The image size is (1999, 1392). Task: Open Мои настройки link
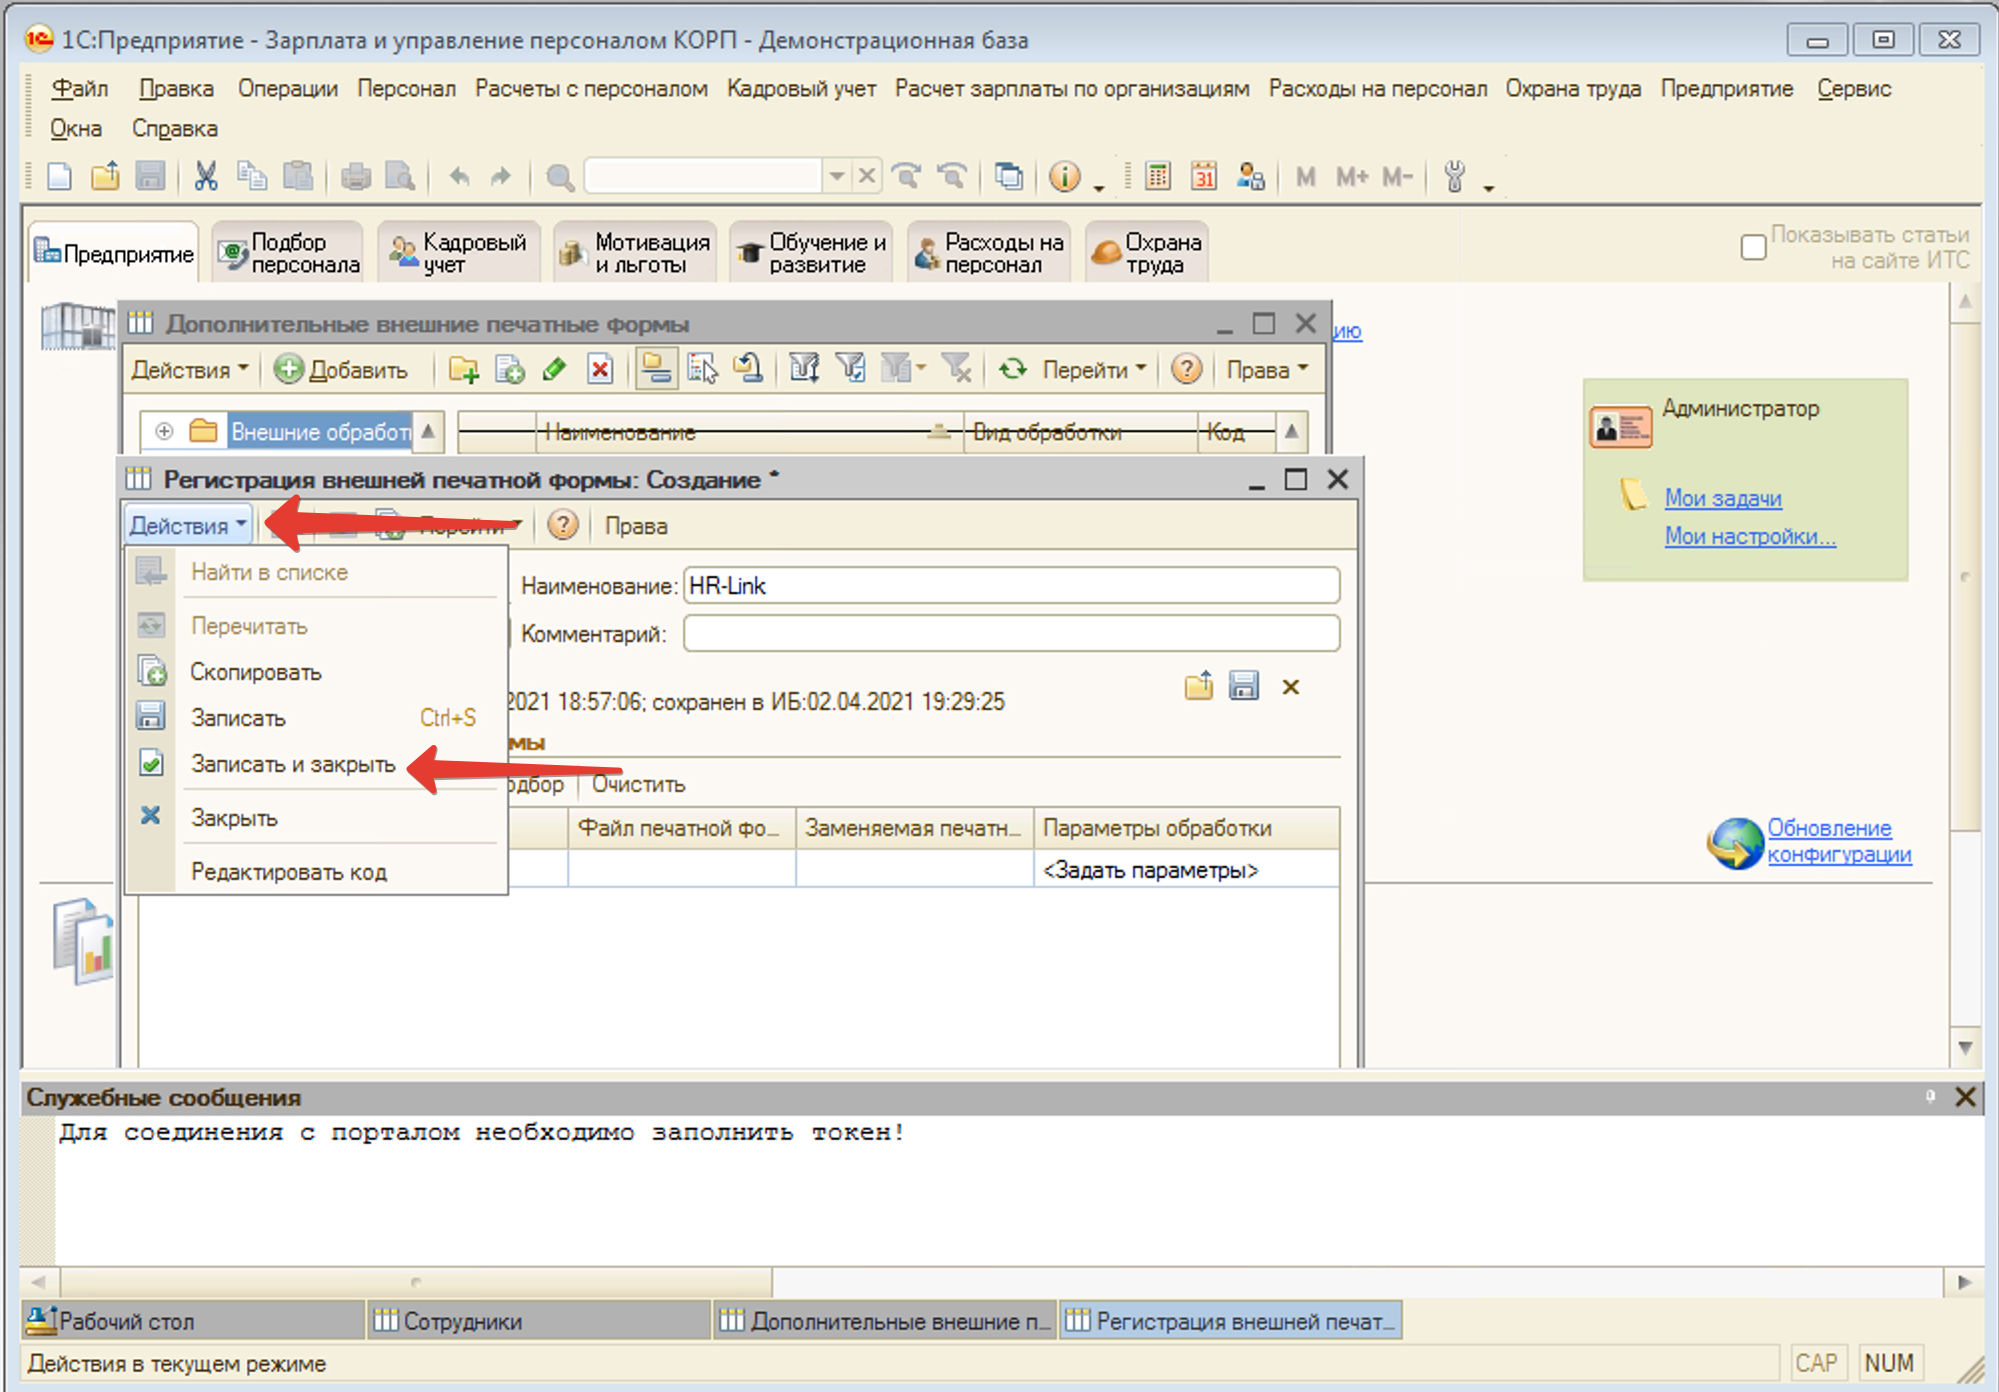click(x=1750, y=536)
